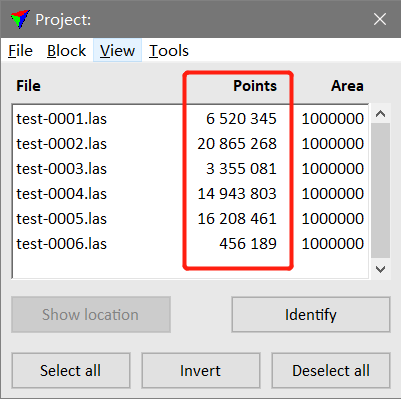Select test-0004.las in the list

190,194
